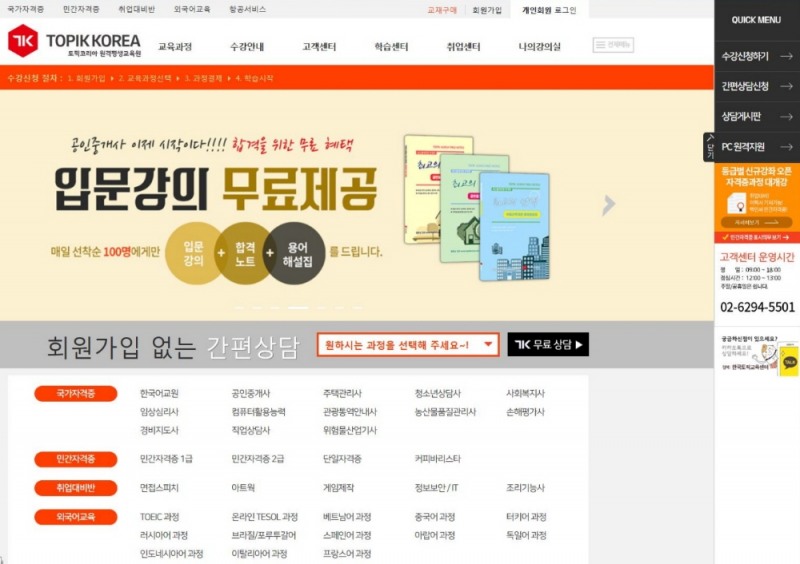Click 자세히보기 button in orange sidebar banner
The image size is (800, 564).
pyautogui.click(x=757, y=223)
